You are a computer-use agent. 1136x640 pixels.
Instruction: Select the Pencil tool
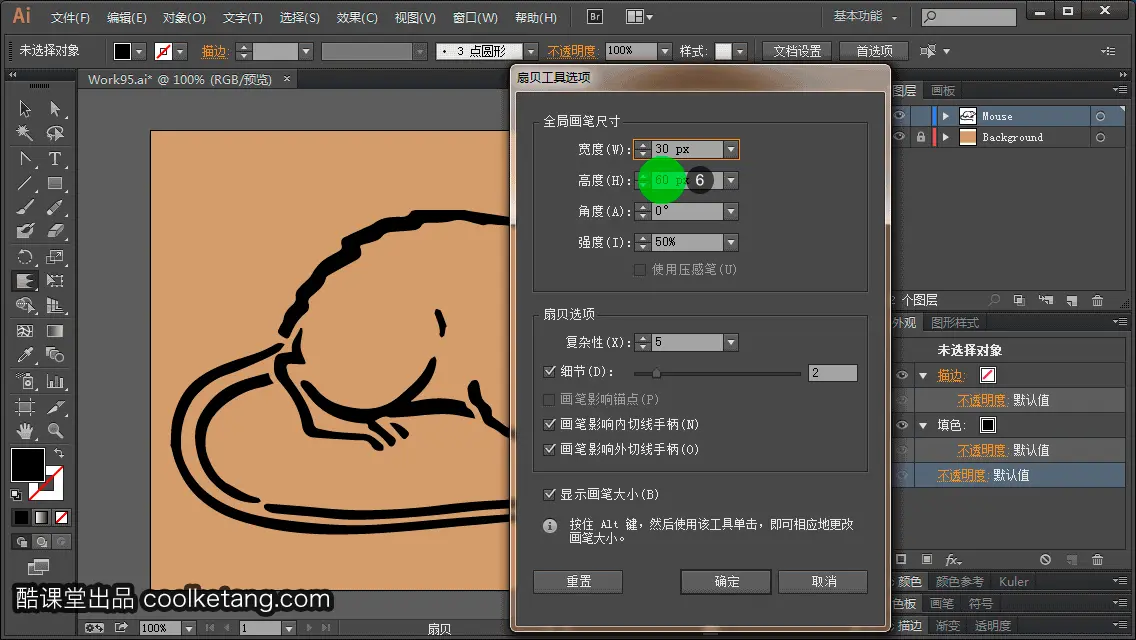click(x=55, y=208)
